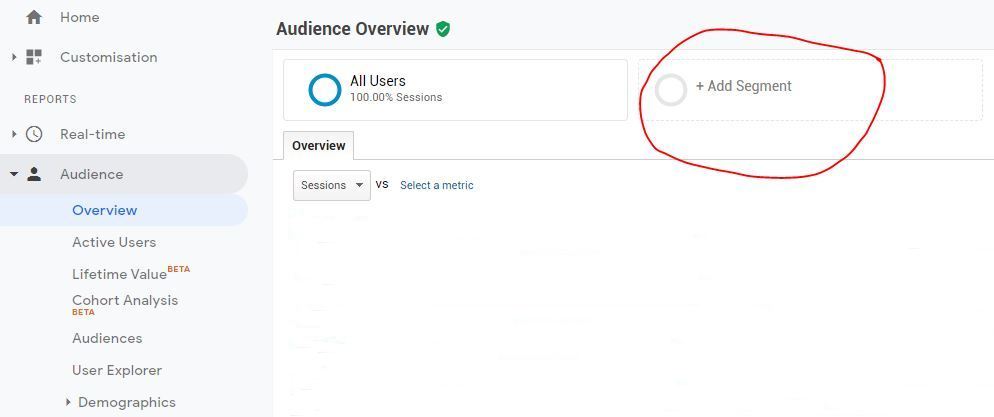Click the REPORTS section label
Screen dimensions: 994x417
tap(50, 99)
